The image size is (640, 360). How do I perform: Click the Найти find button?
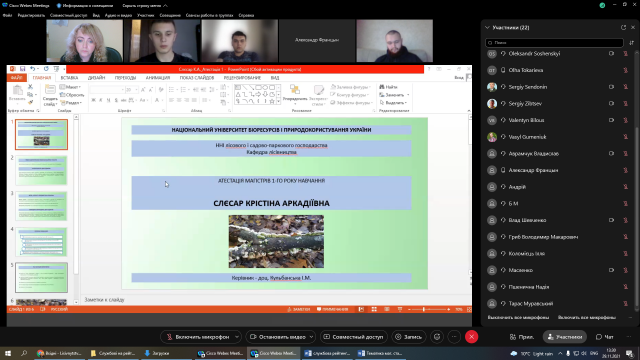click(389, 87)
